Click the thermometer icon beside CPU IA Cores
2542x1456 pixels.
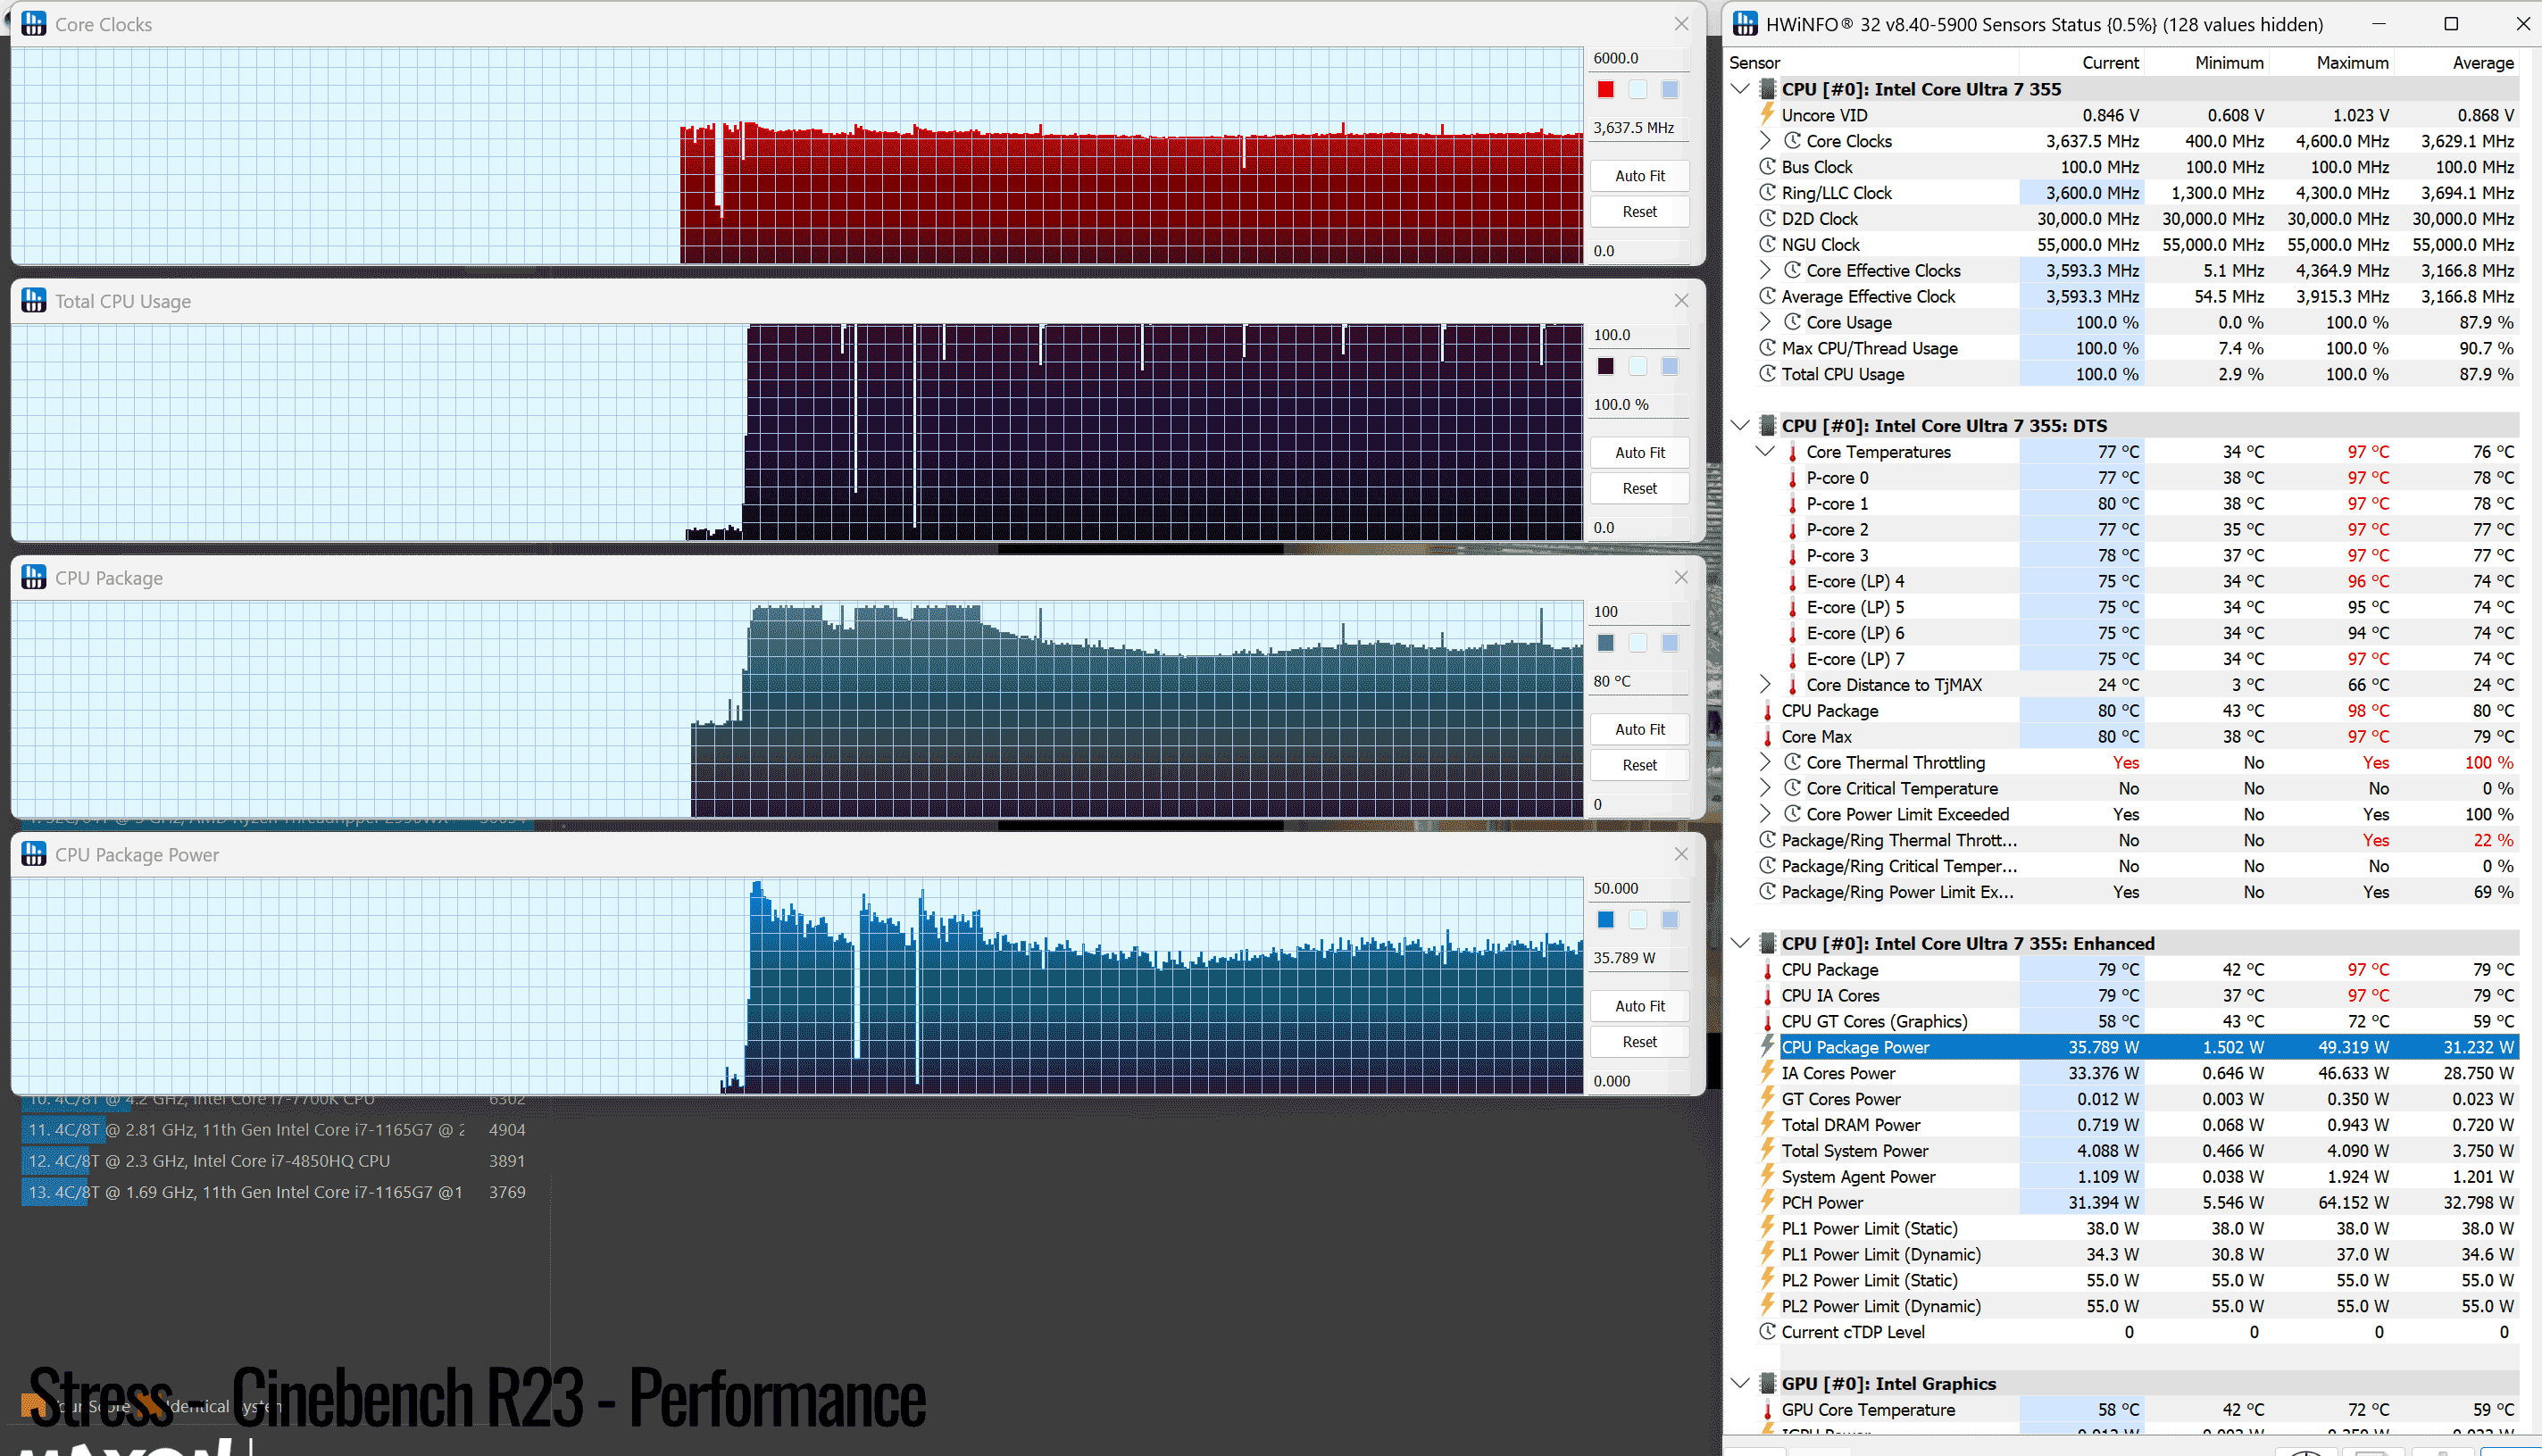click(x=1767, y=996)
